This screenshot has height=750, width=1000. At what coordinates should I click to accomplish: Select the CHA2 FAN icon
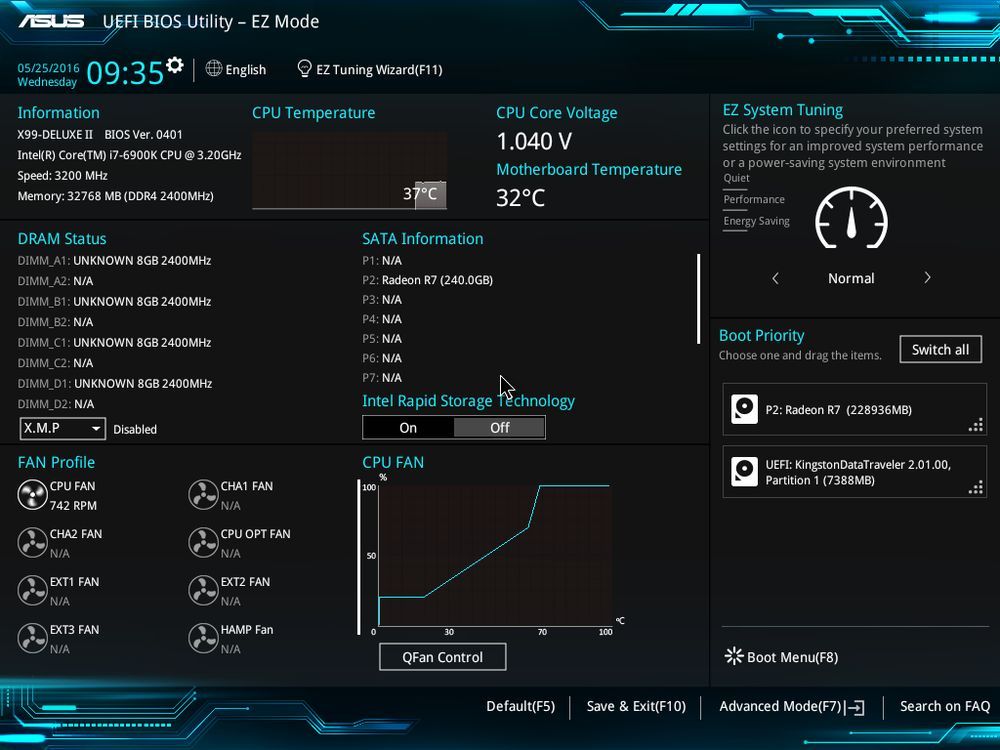(32, 543)
